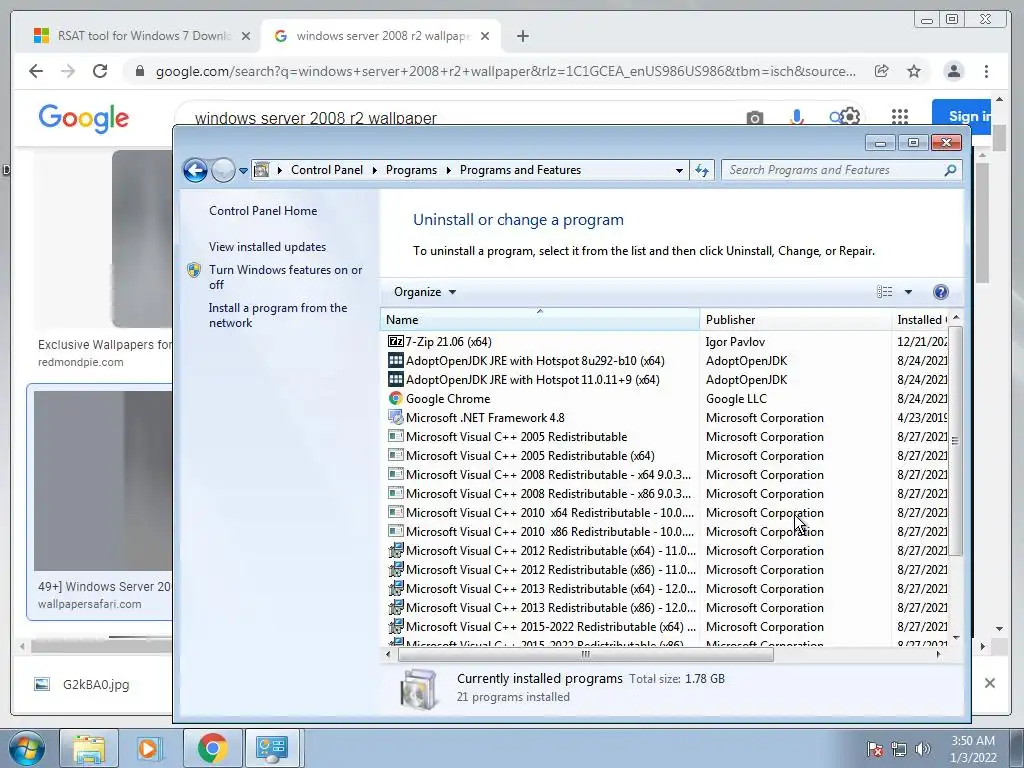Viewport: 1024px width, 768px height.
Task: Click scroll down arrow of program list
Action: tap(955, 637)
